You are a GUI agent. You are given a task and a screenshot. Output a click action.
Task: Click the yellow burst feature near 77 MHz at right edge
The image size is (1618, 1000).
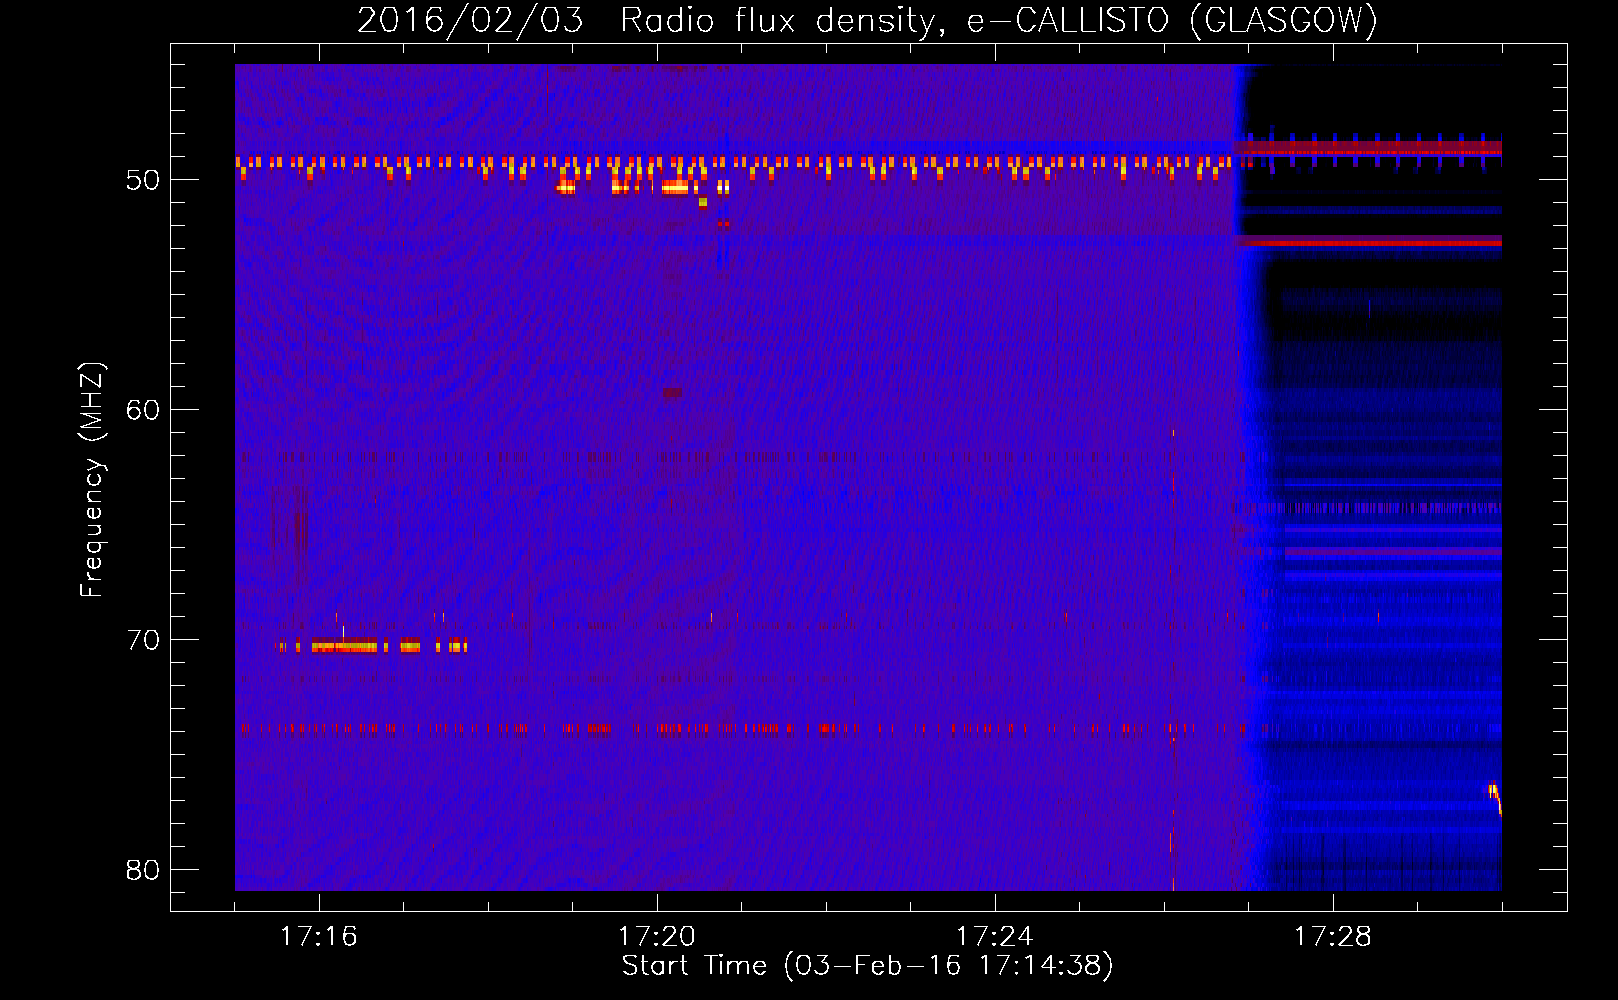tap(1495, 799)
